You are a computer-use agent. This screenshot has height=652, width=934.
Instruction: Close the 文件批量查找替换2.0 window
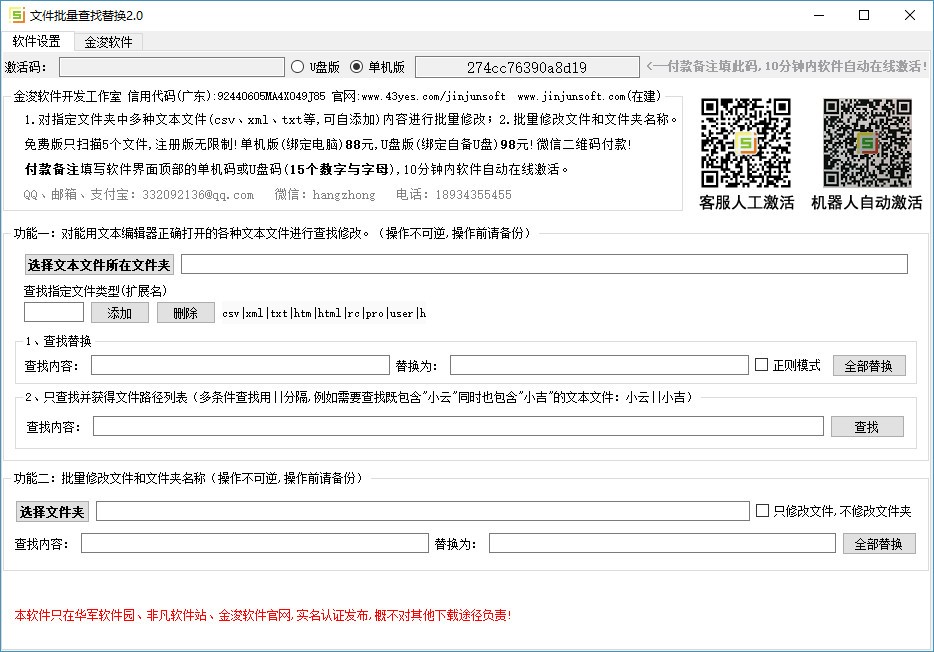pyautogui.click(x=910, y=15)
